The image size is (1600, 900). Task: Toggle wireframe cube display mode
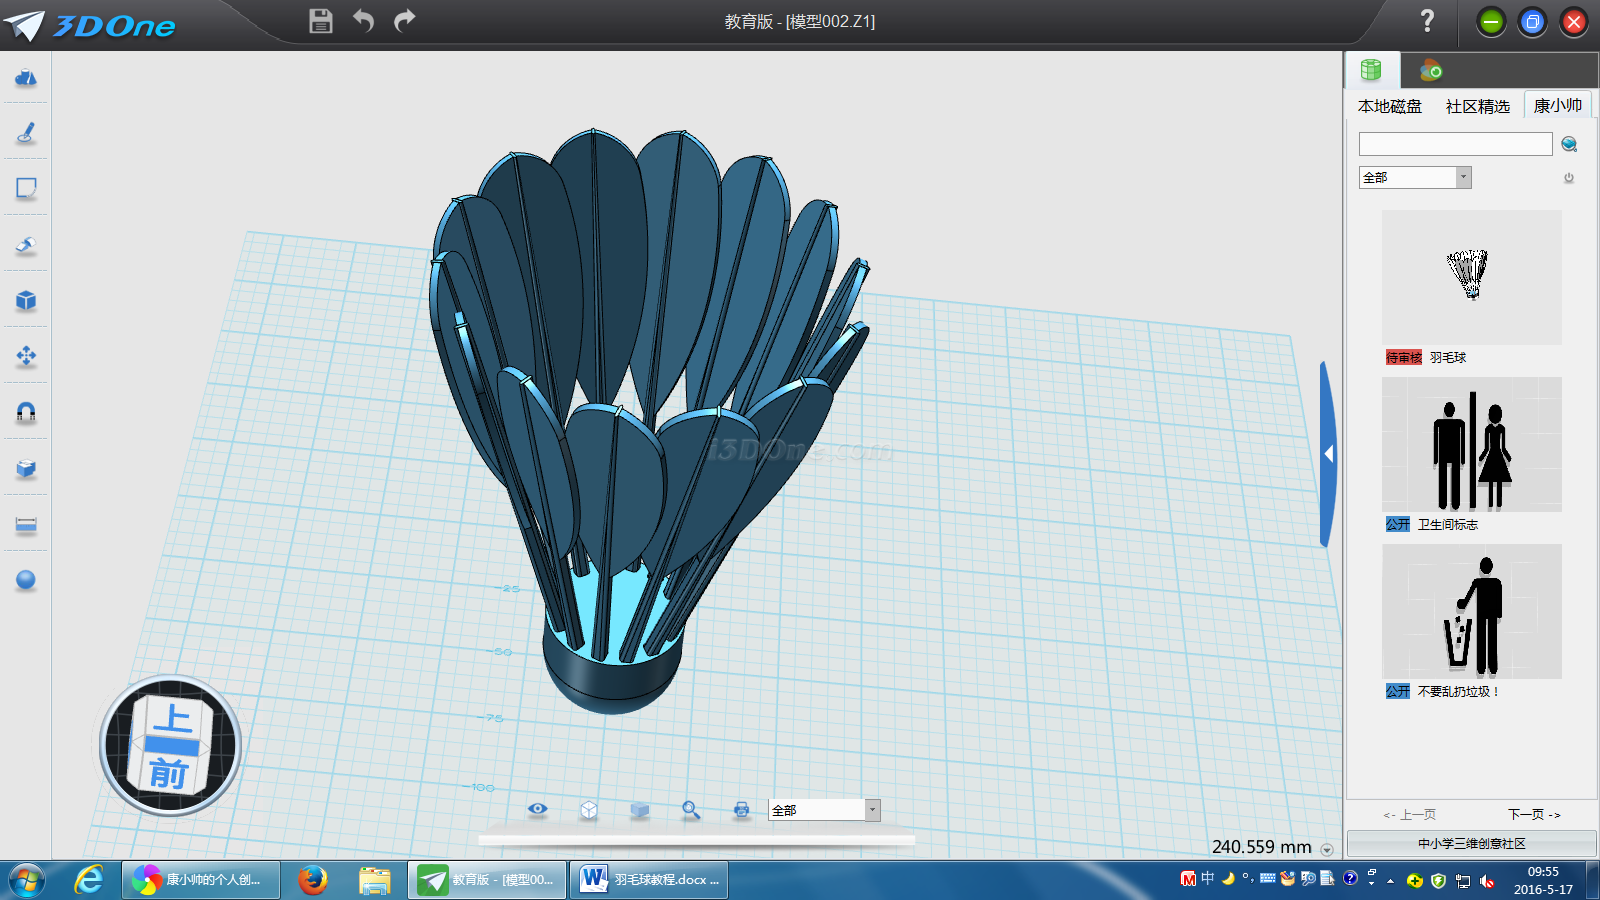tap(589, 810)
